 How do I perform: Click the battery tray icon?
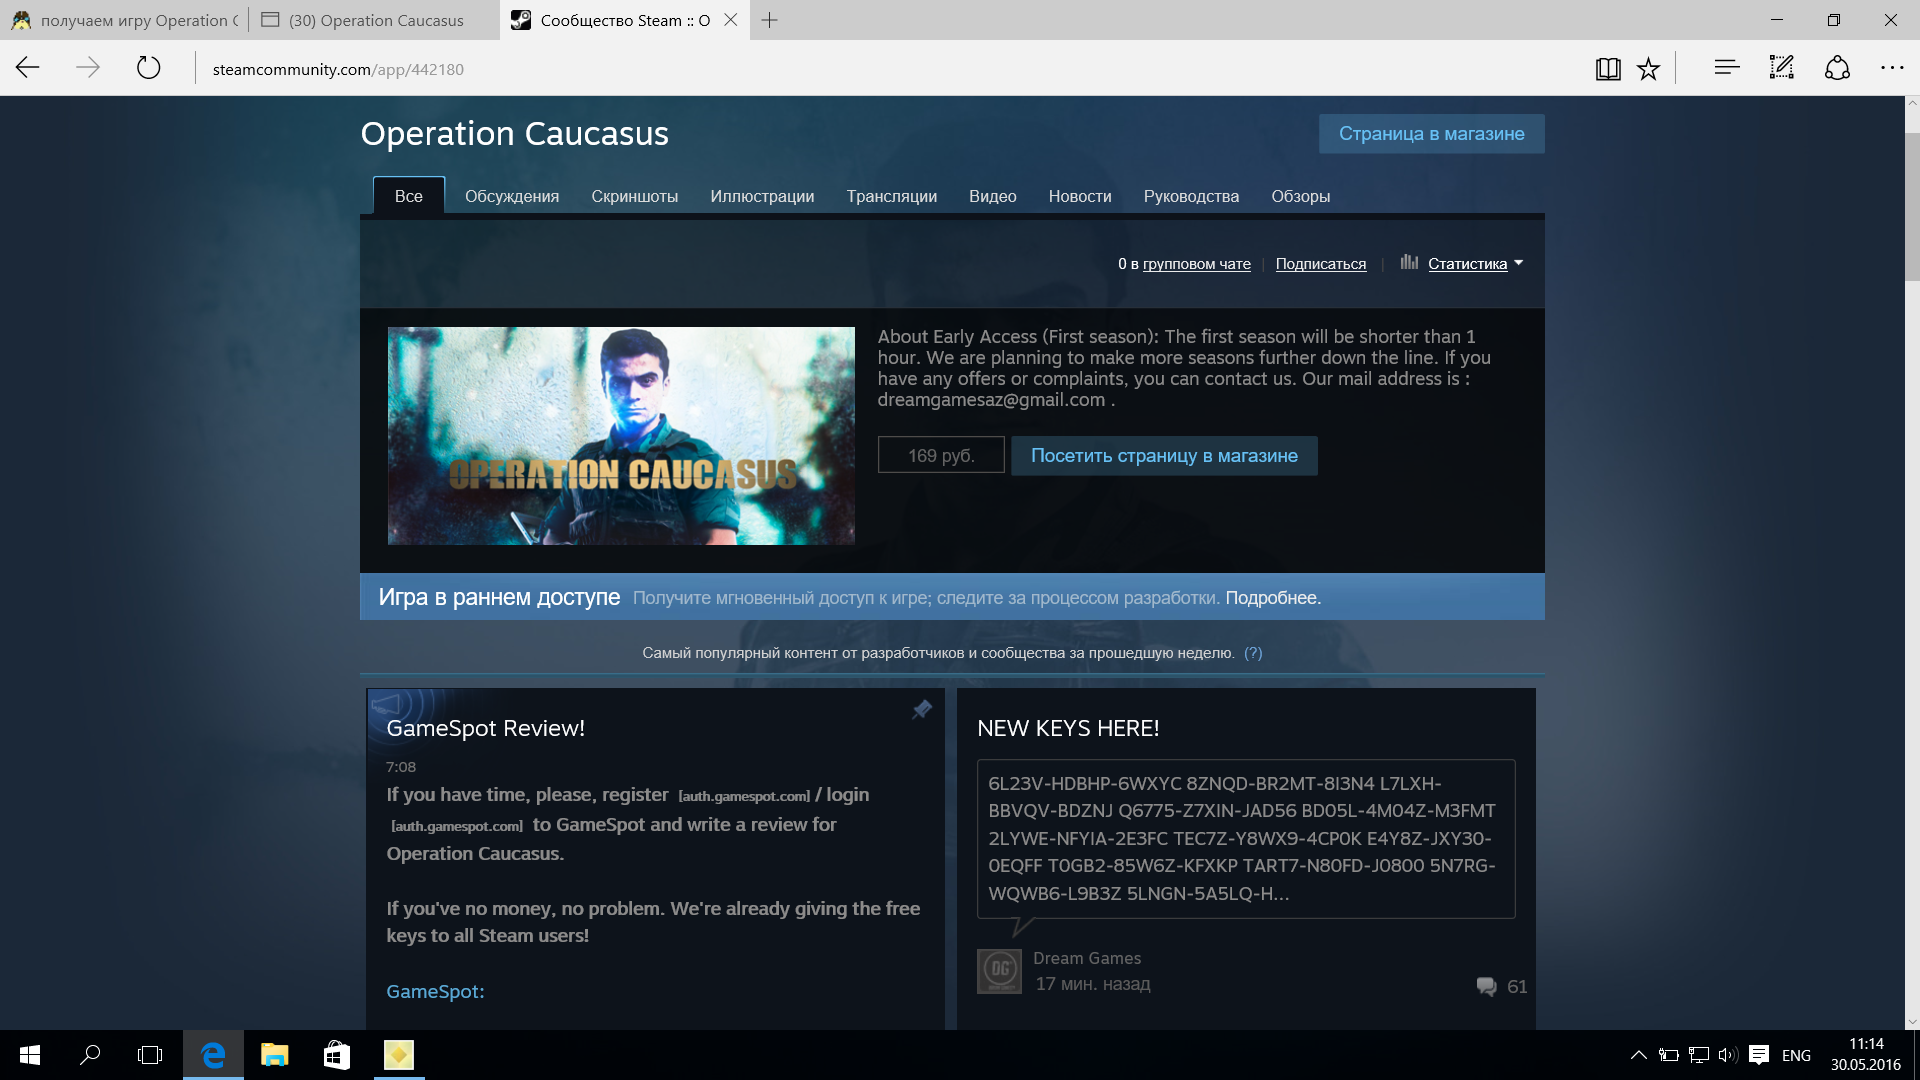(x=1668, y=1055)
